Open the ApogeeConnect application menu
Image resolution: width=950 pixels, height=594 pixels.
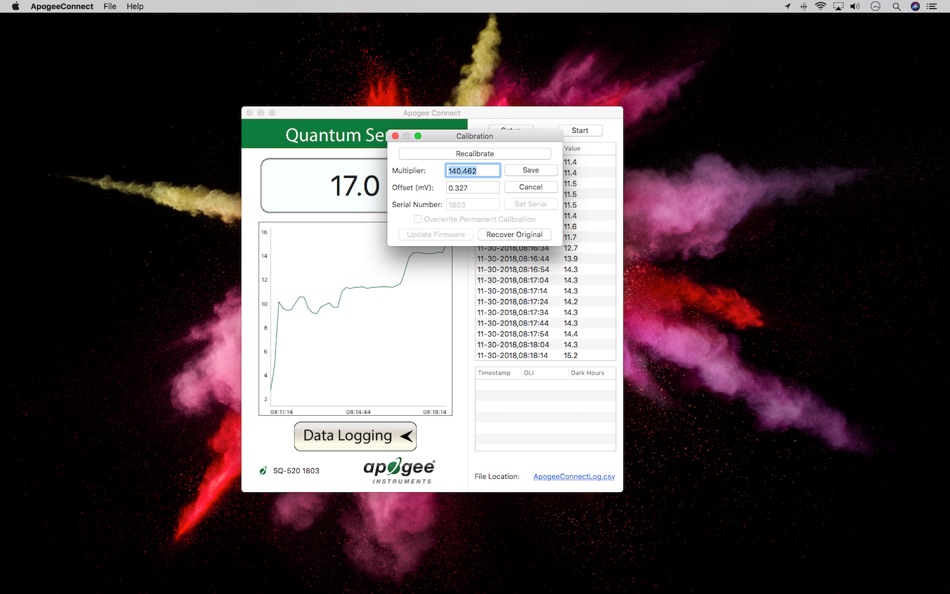[x=62, y=6]
